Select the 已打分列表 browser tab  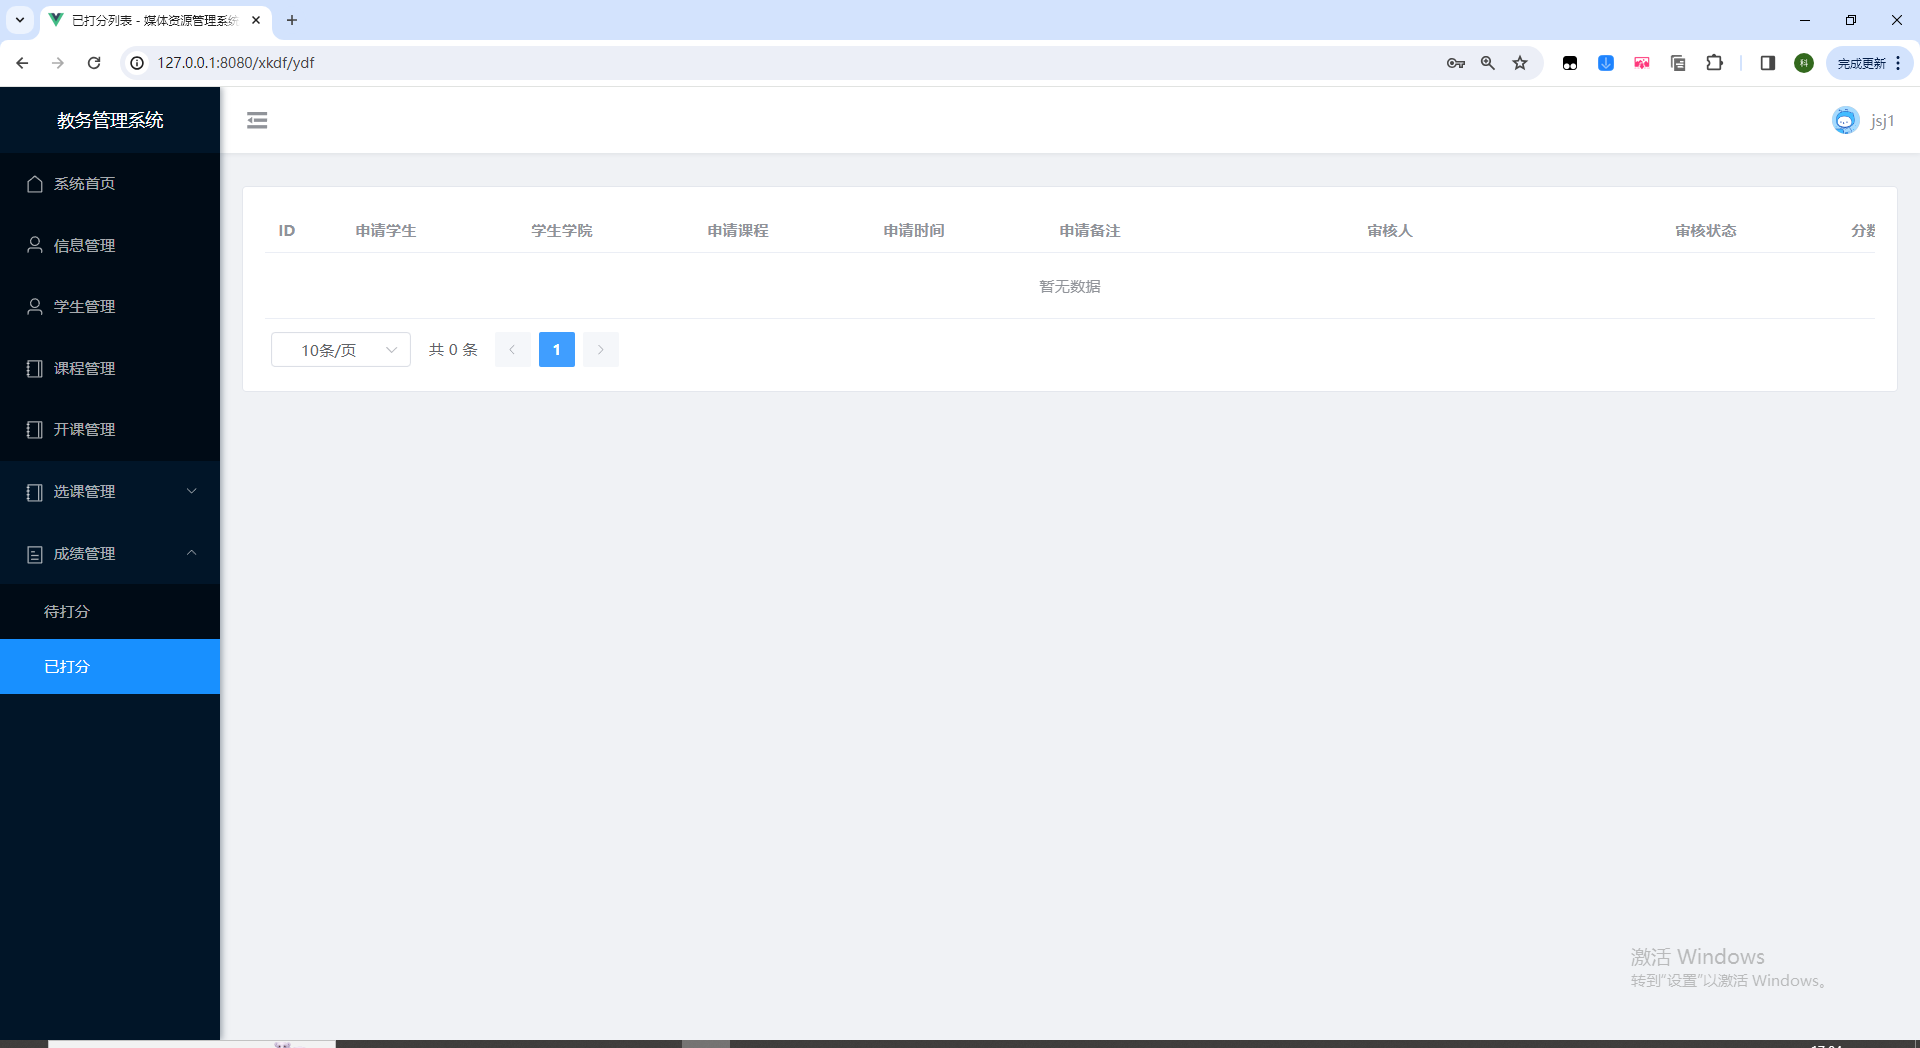point(150,20)
